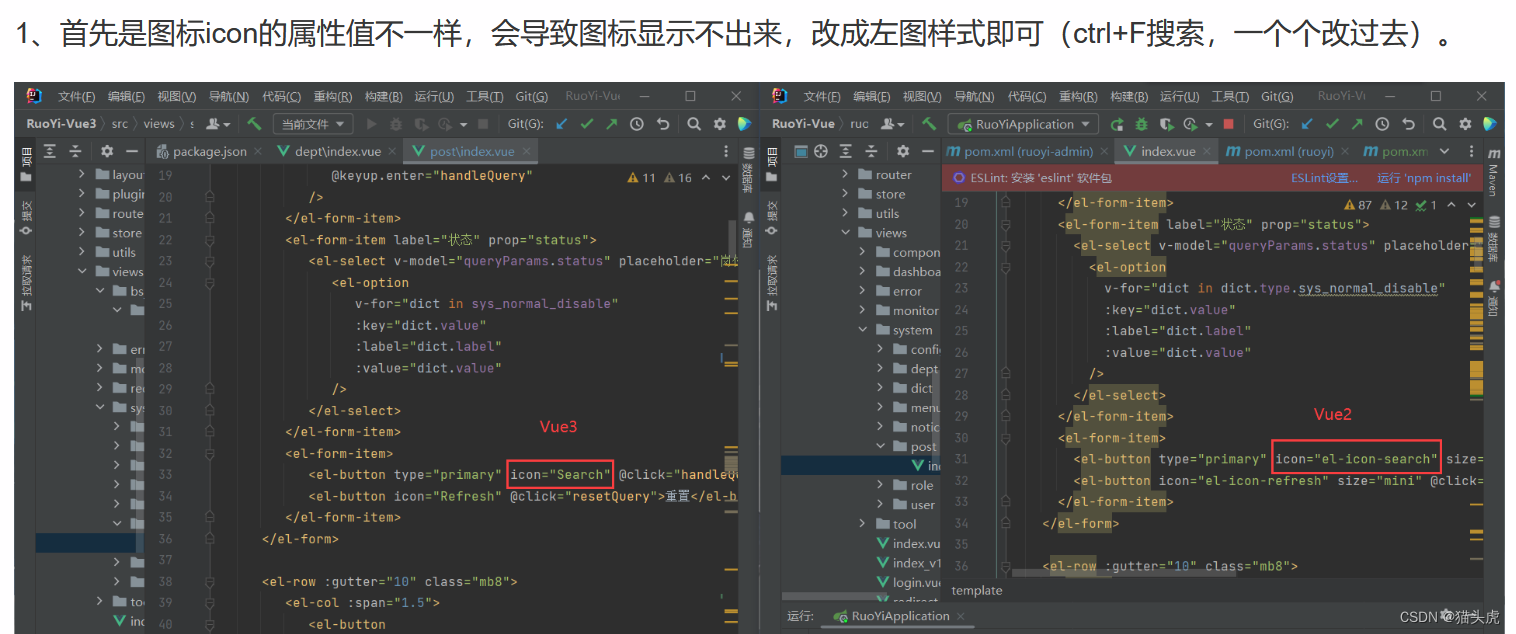This screenshot has height=634, width=1516.
Task: Go to previous highlighted error in RuoYi-Vue editor
Action: pyautogui.click(x=1450, y=204)
